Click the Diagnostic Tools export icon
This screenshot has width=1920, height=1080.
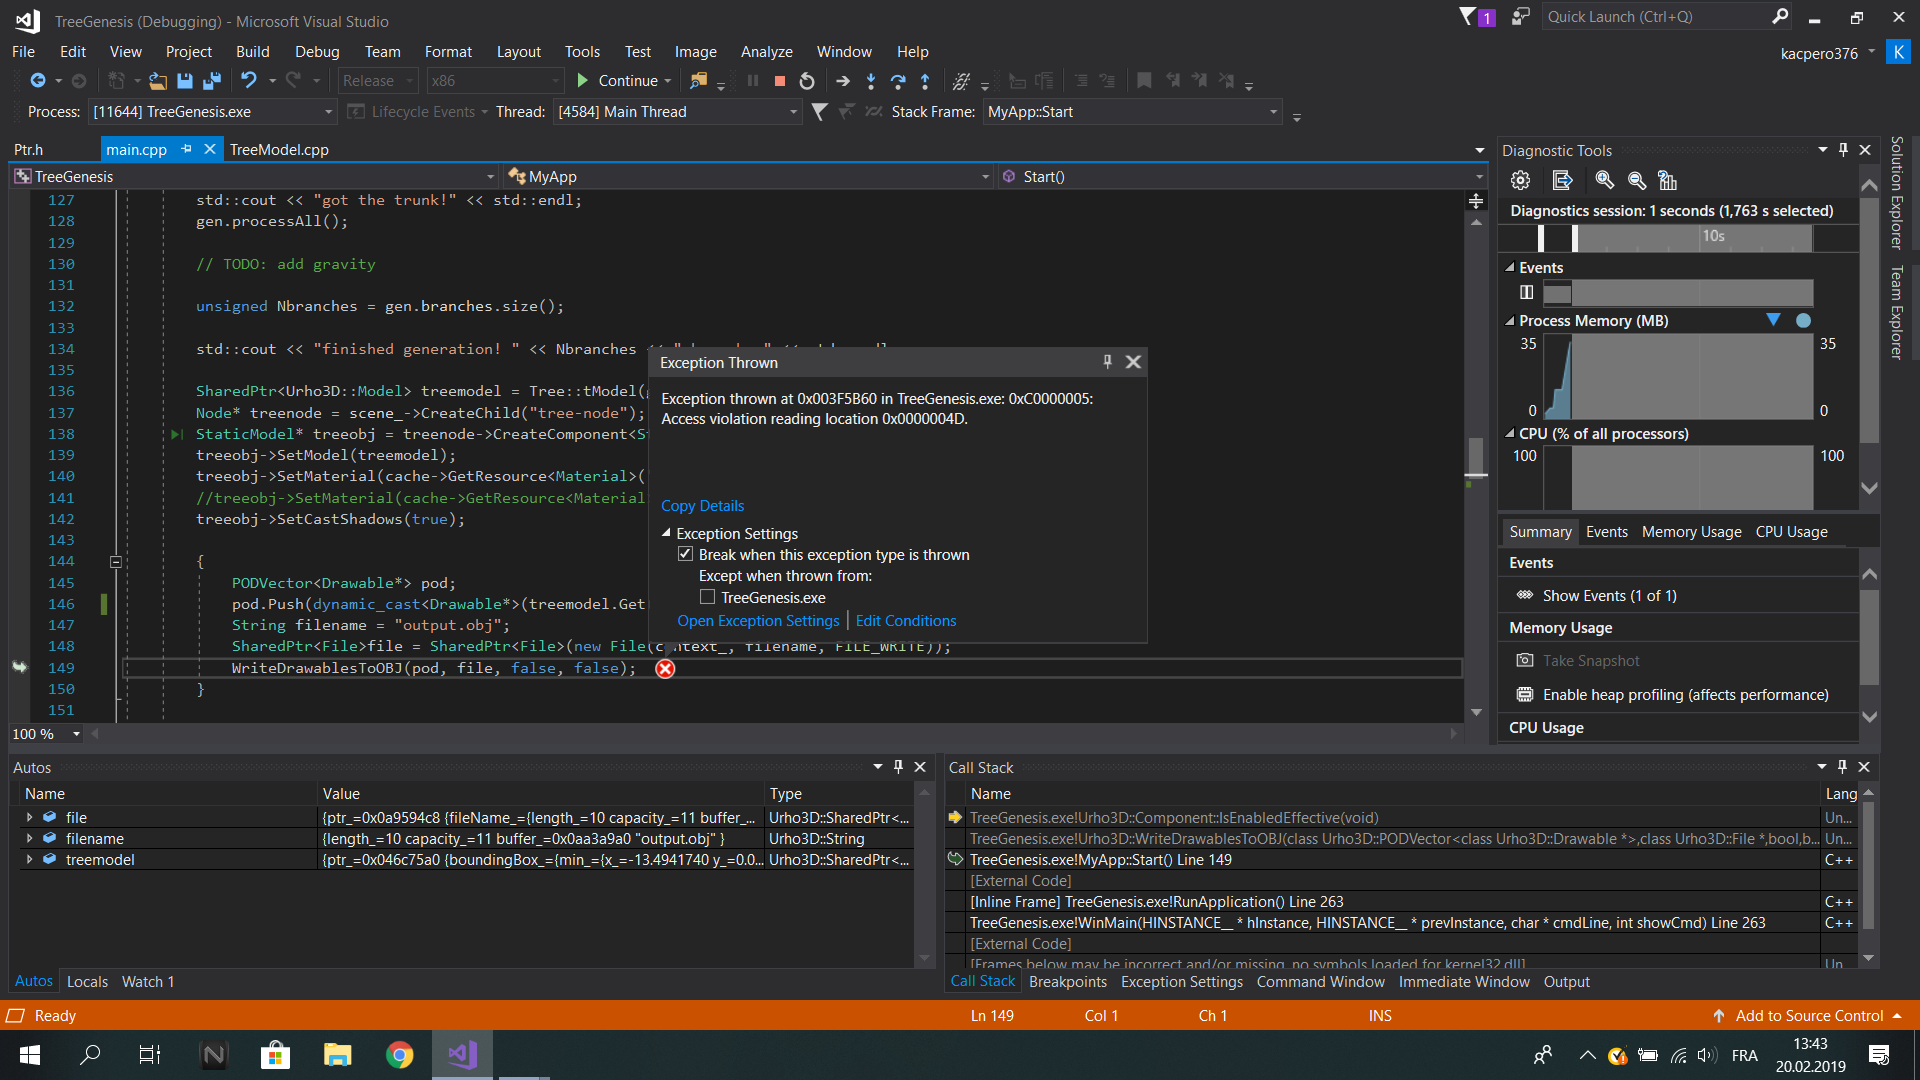(1562, 180)
